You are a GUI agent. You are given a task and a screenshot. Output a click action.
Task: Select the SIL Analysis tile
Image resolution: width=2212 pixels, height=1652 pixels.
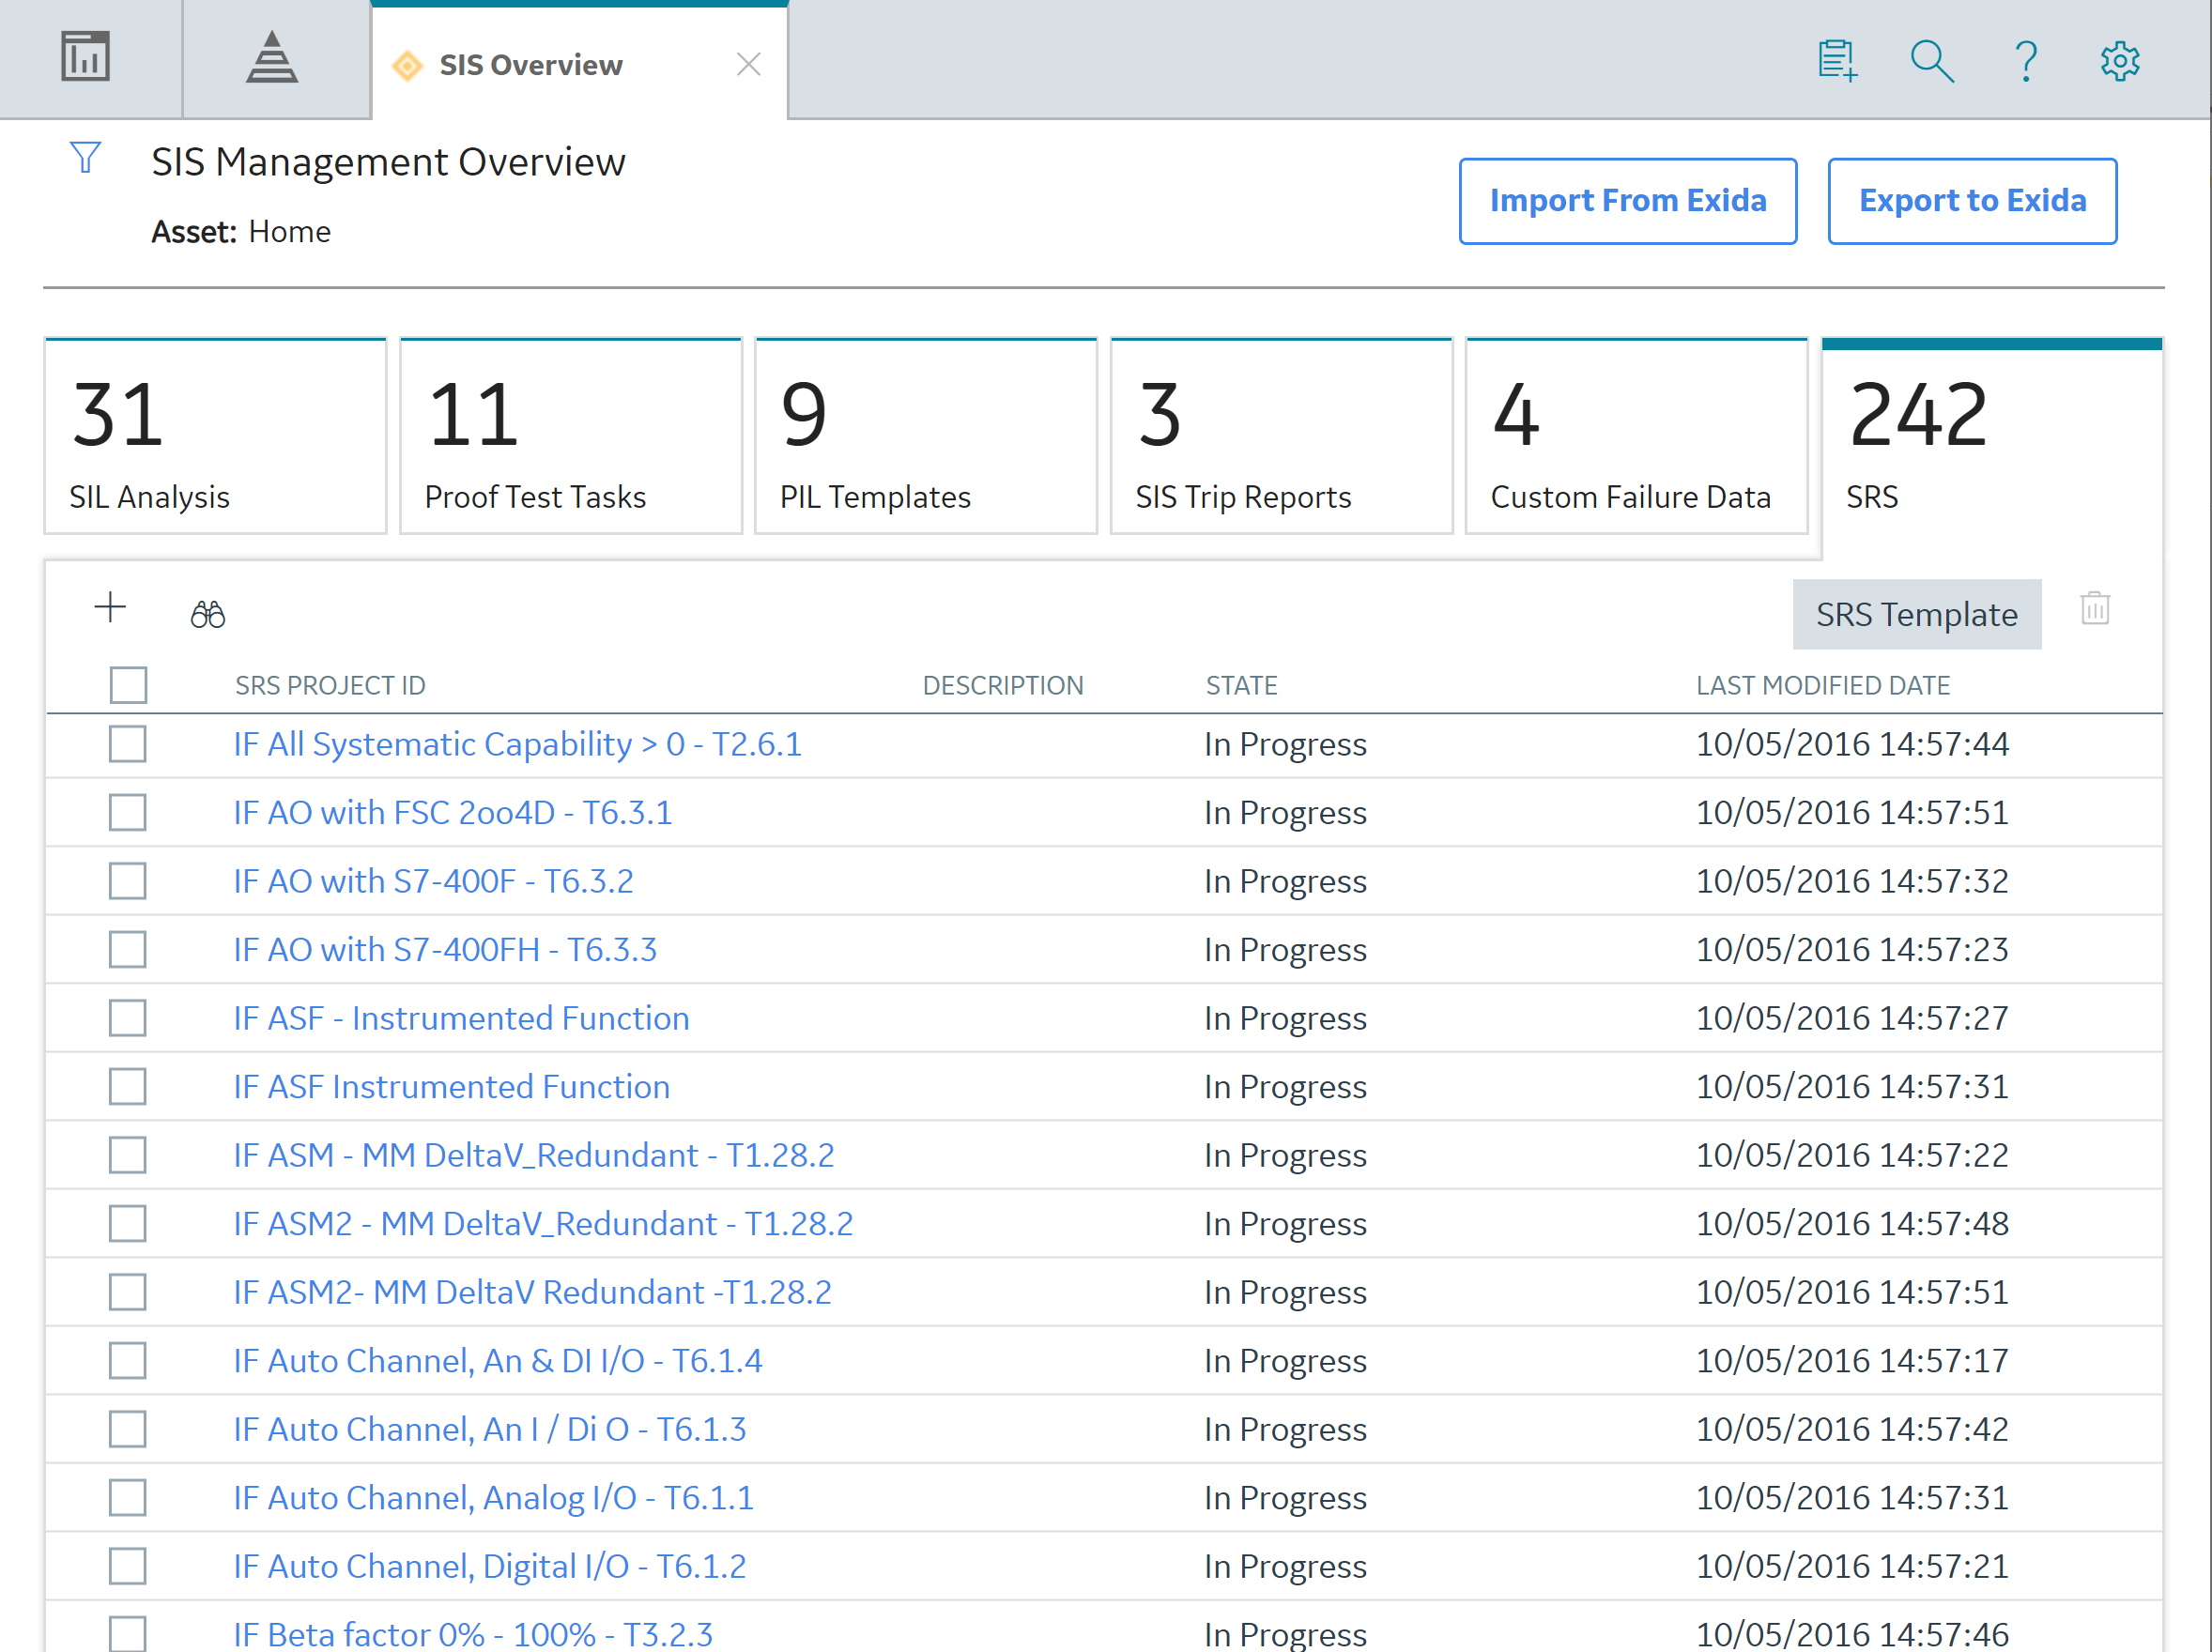click(x=215, y=437)
